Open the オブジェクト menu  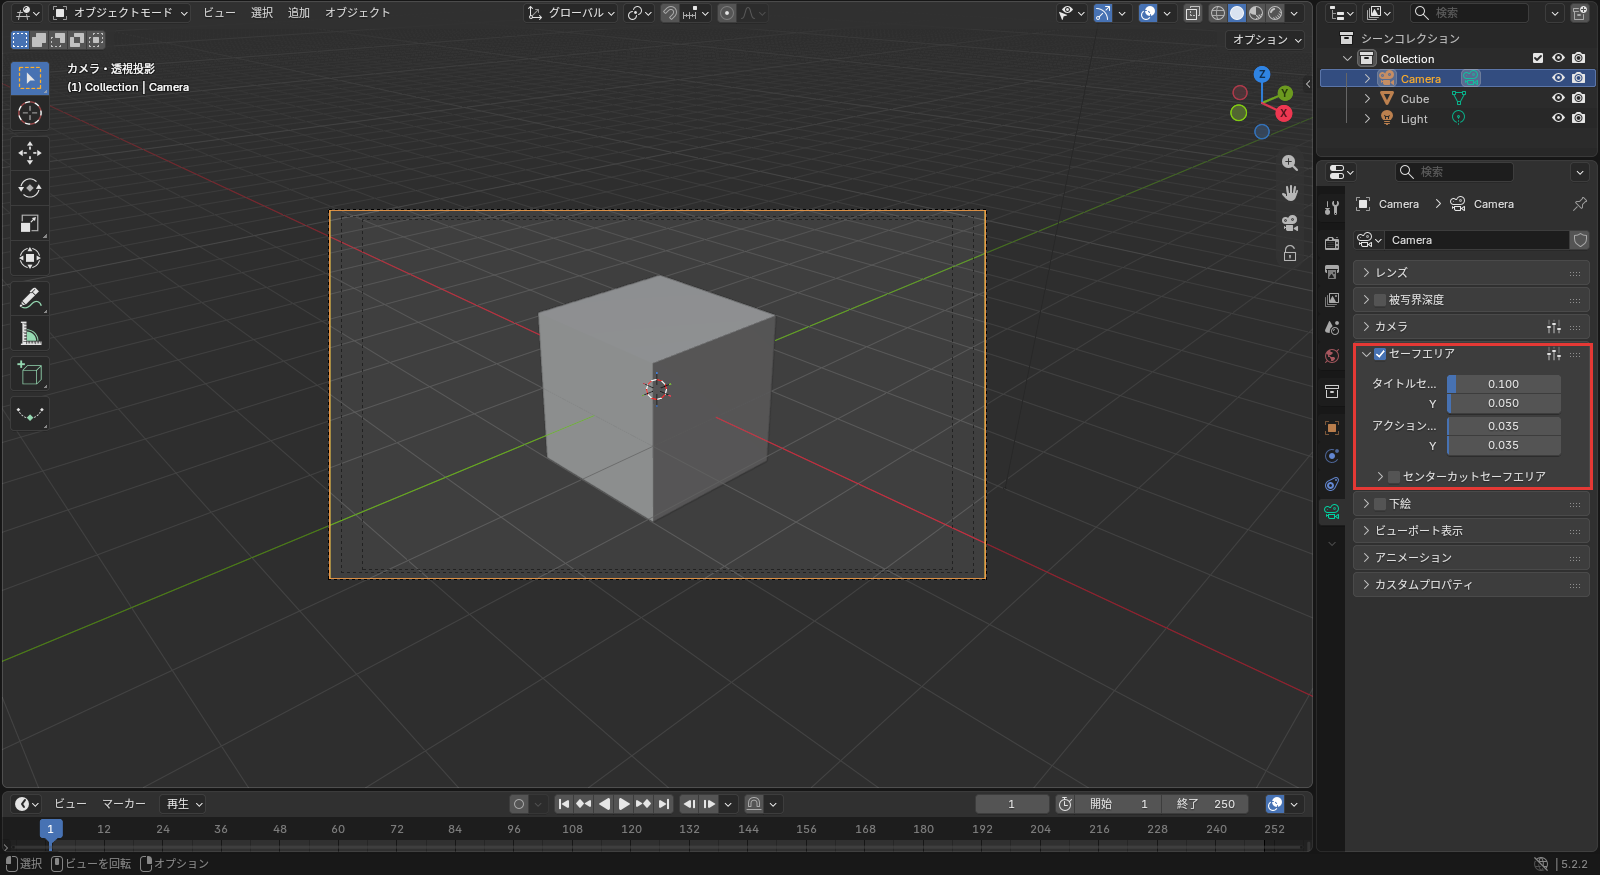[357, 13]
